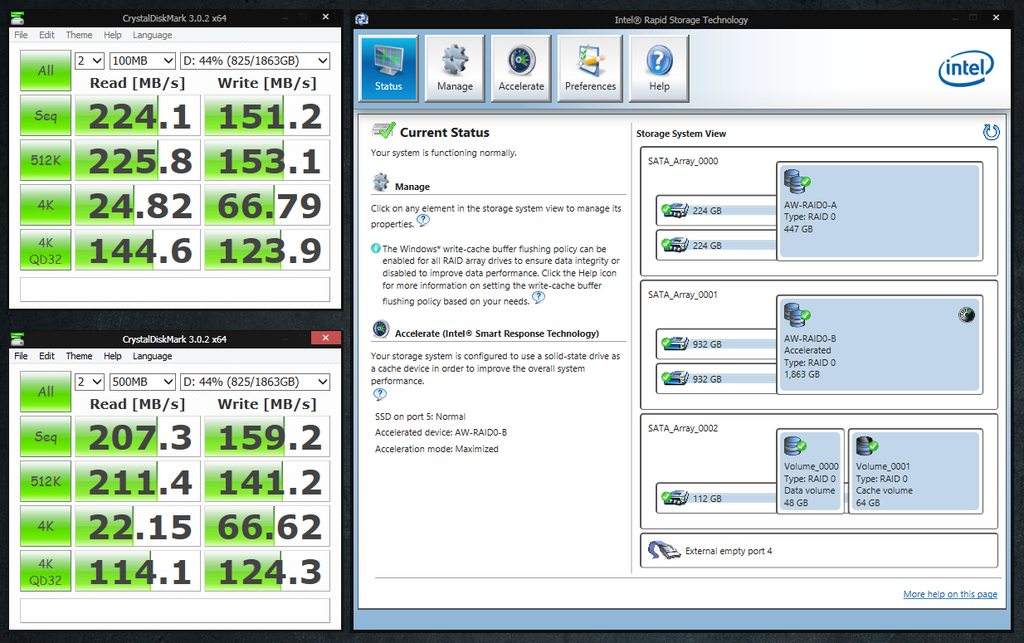This screenshot has height=643, width=1024.
Task: Select the AW-RAID0-A volume icon
Action: pyautogui.click(x=796, y=182)
